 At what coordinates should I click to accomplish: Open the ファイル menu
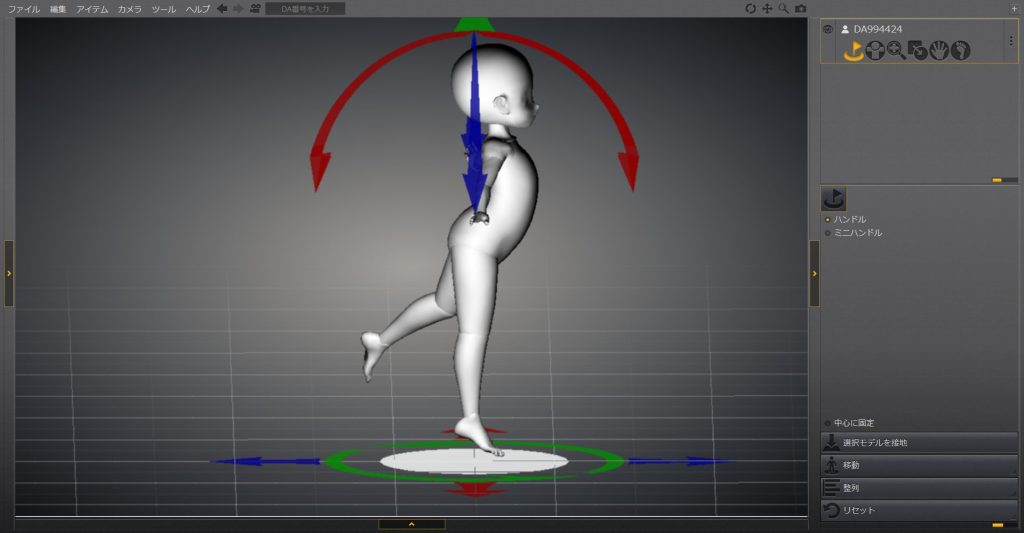click(24, 8)
